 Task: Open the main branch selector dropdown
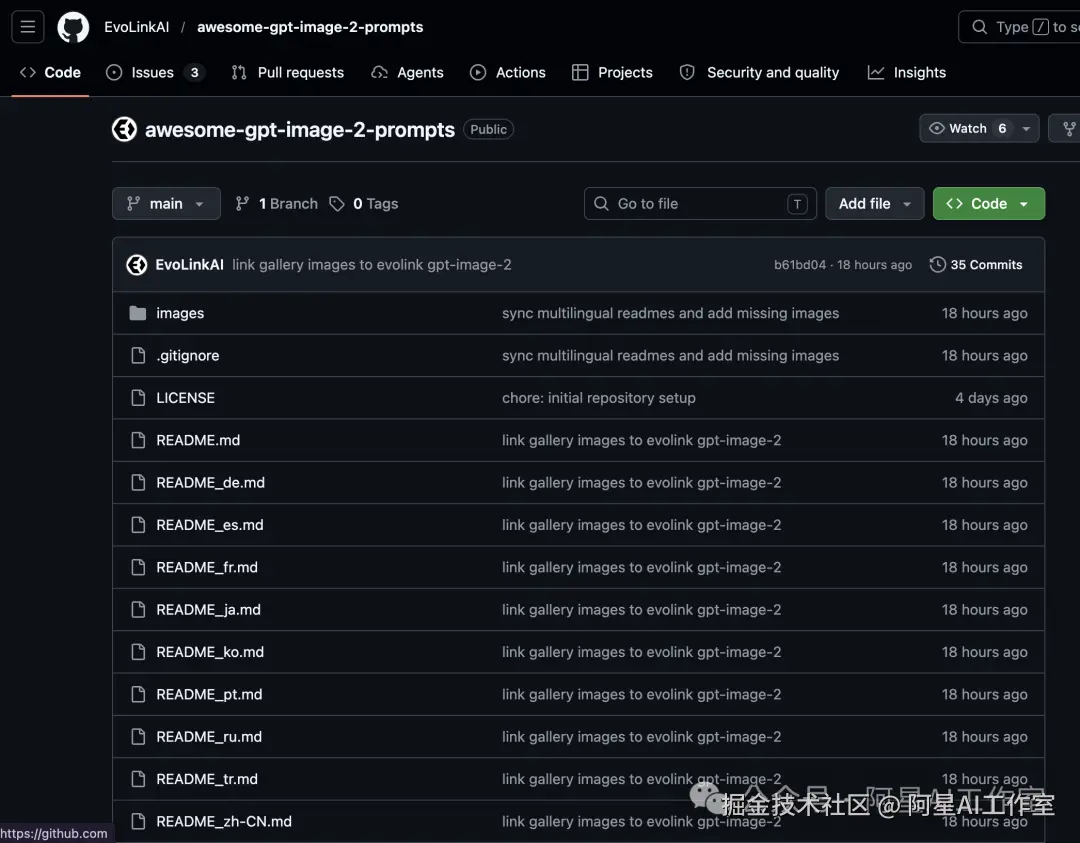(x=166, y=204)
